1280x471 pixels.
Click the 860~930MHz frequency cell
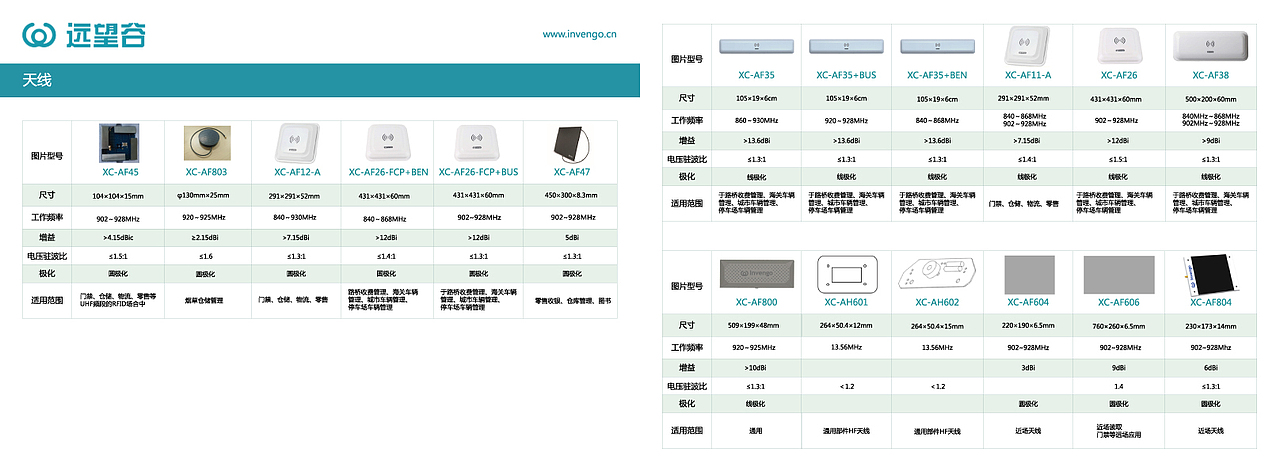(x=756, y=120)
